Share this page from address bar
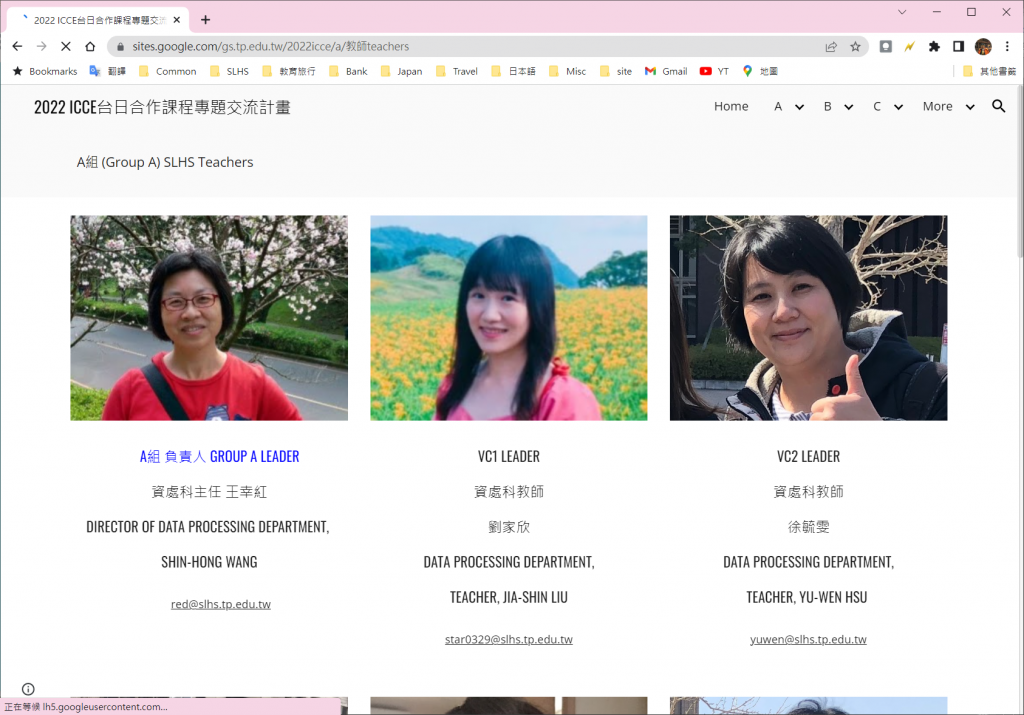 (831, 46)
